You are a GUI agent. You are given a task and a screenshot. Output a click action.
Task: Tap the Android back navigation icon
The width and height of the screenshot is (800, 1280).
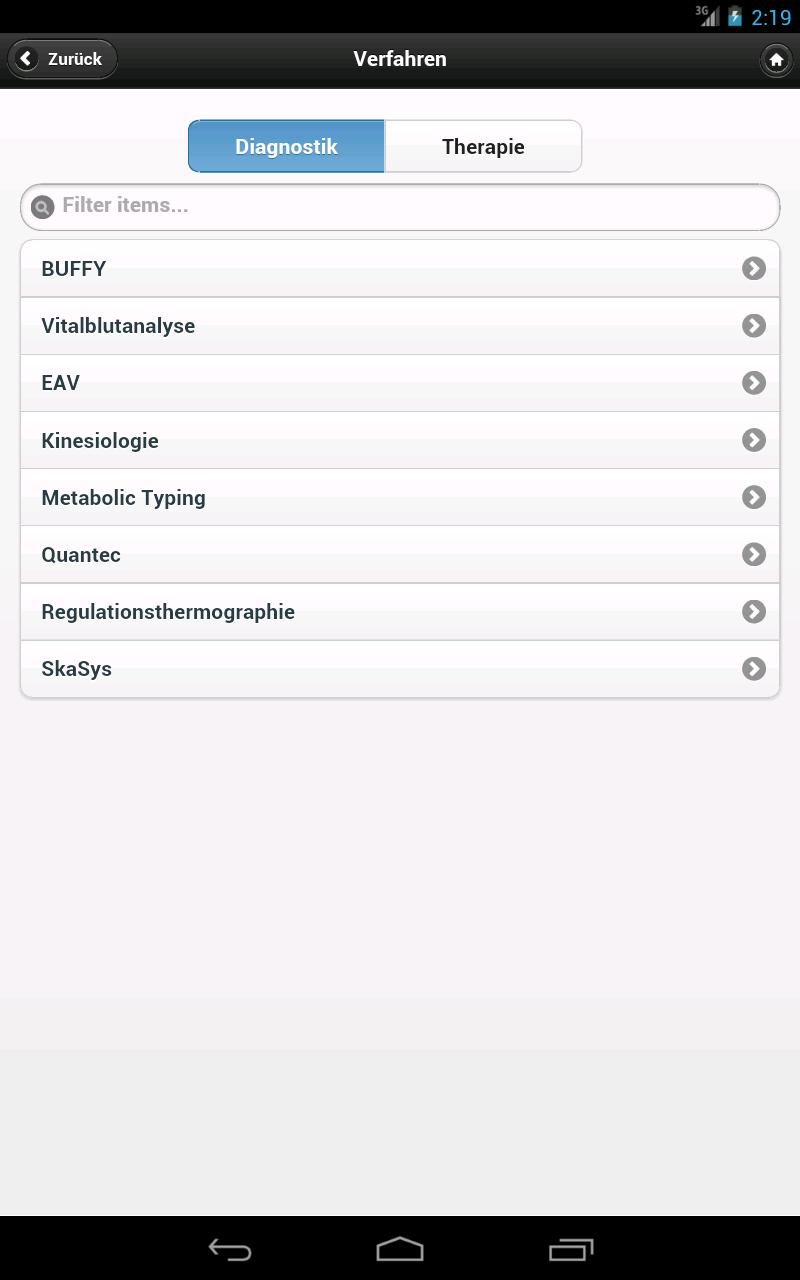pos(228,1249)
